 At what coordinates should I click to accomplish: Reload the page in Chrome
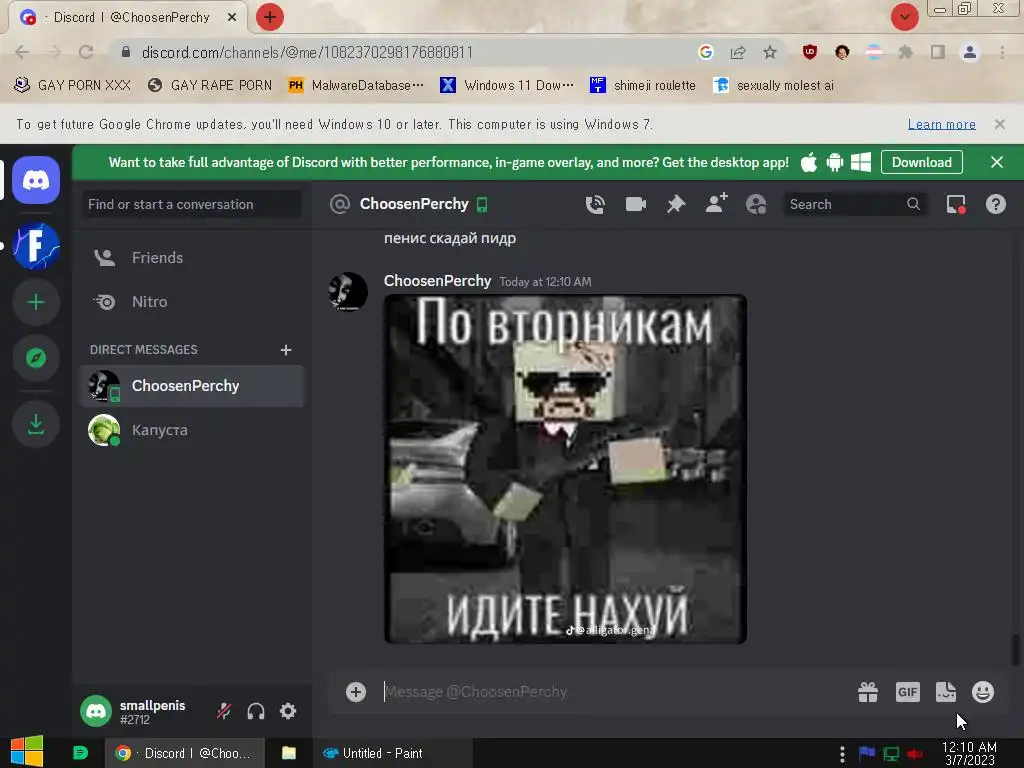pos(86,52)
